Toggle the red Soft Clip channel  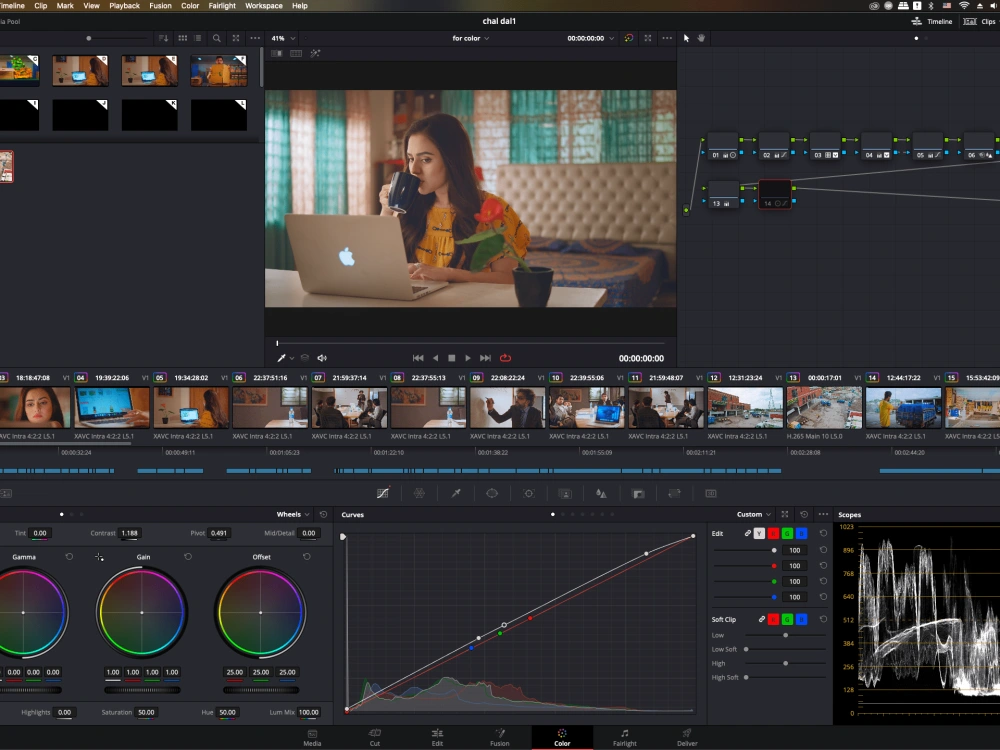click(774, 619)
